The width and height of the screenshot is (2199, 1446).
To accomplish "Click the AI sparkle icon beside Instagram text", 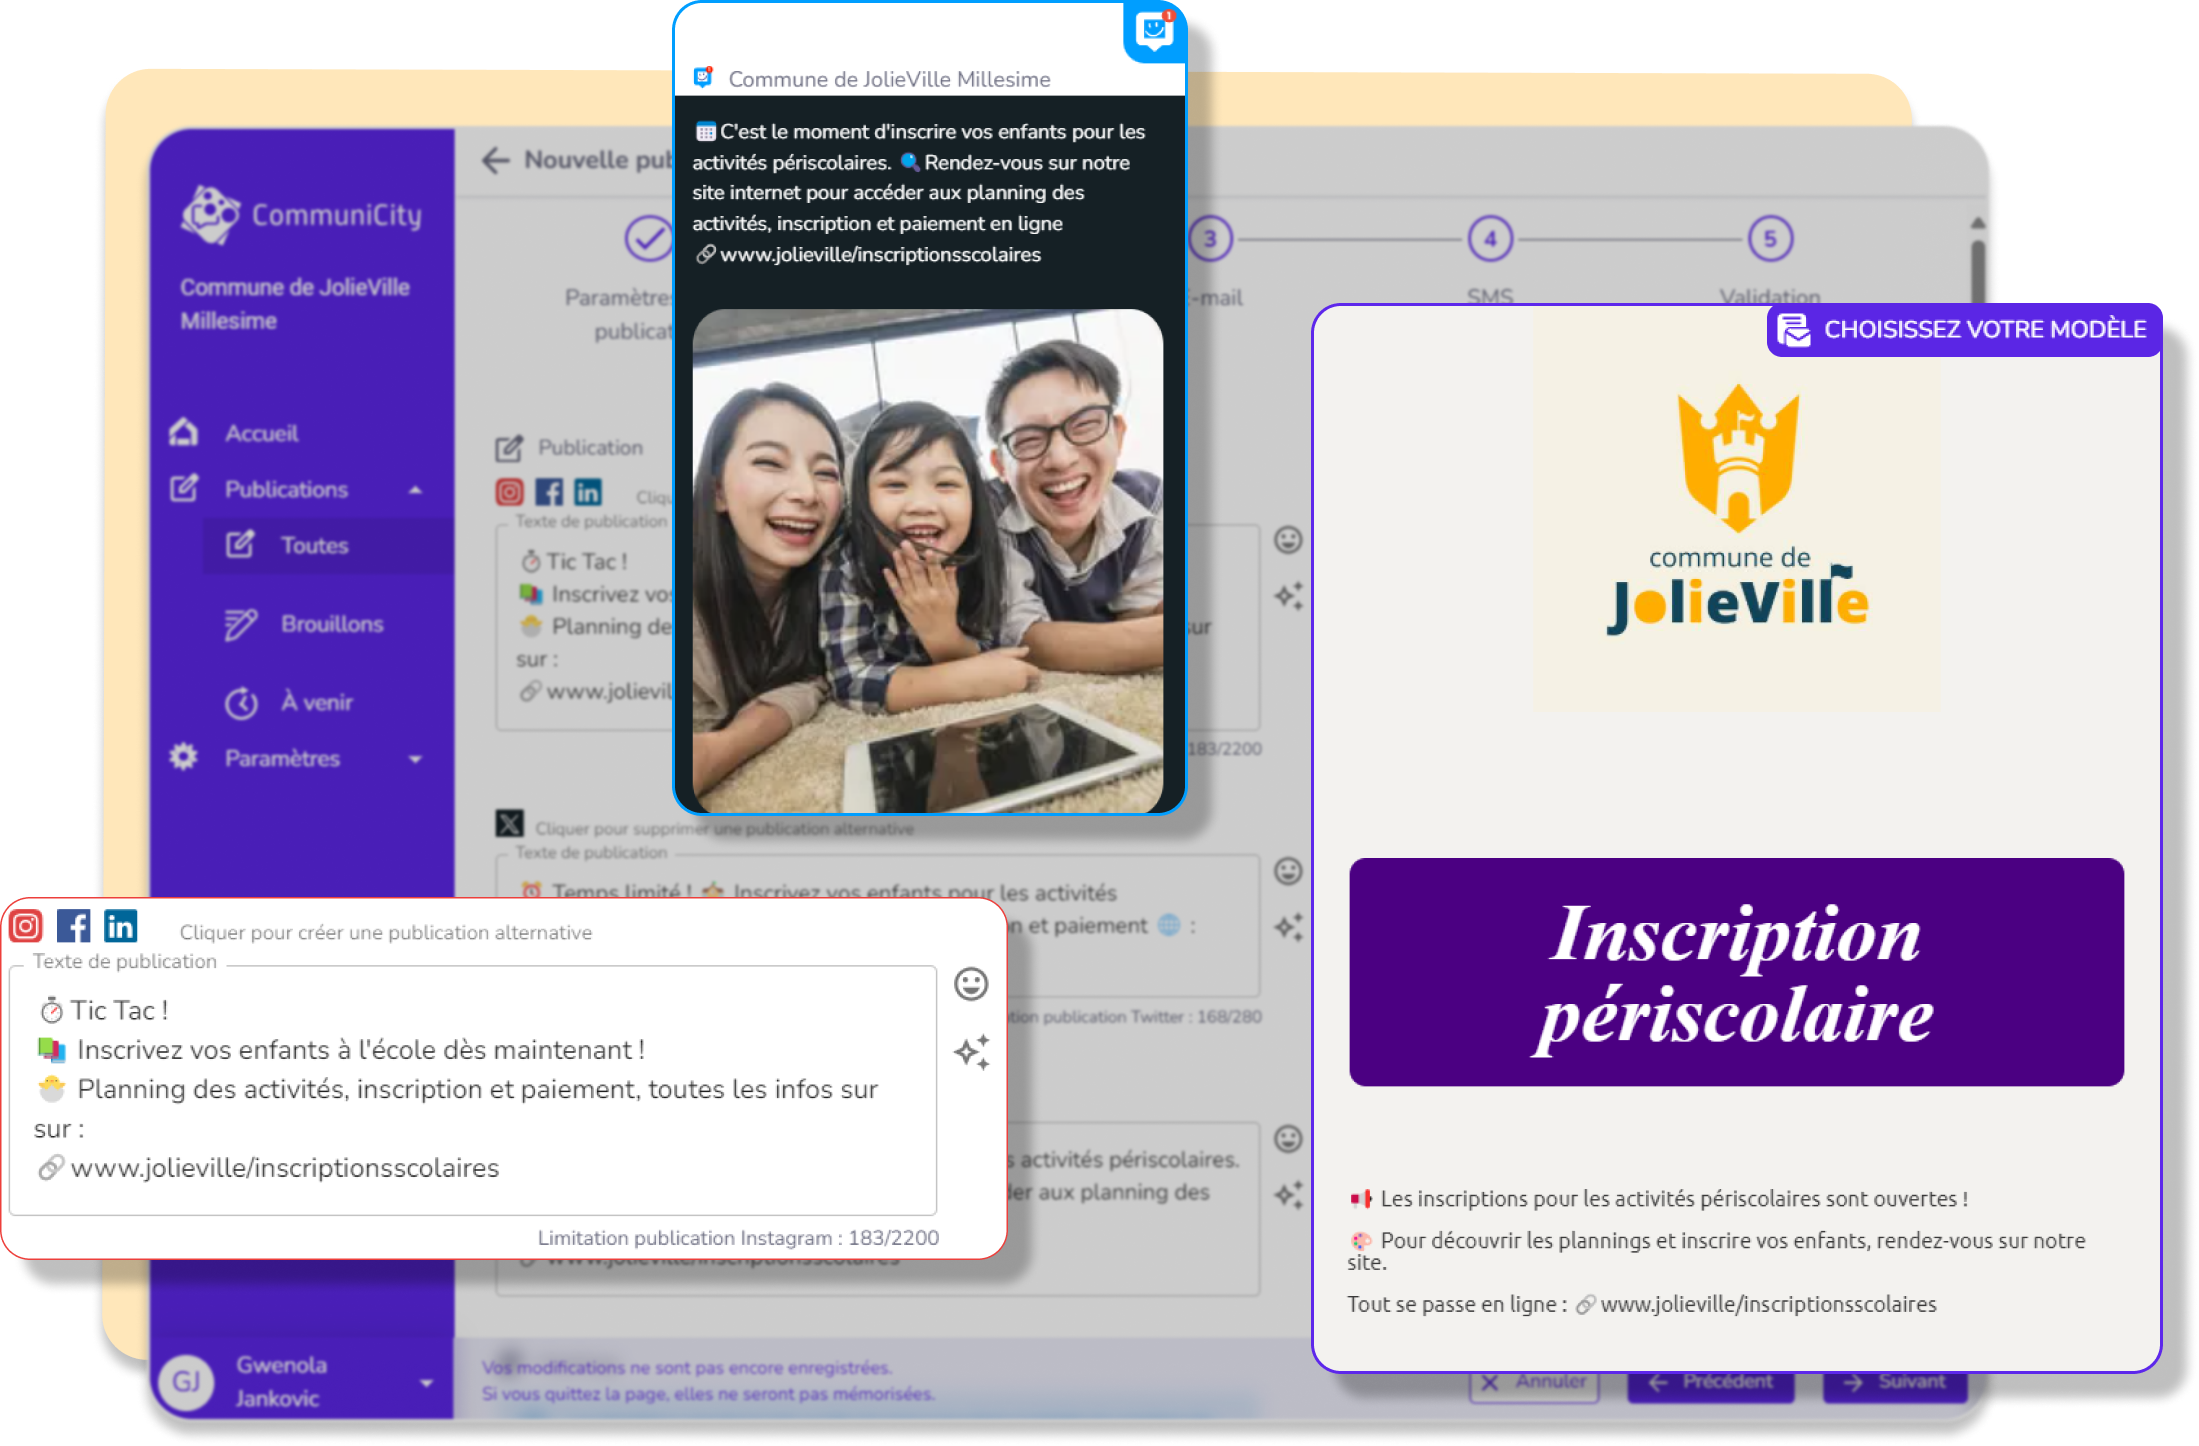I will click(x=971, y=1052).
